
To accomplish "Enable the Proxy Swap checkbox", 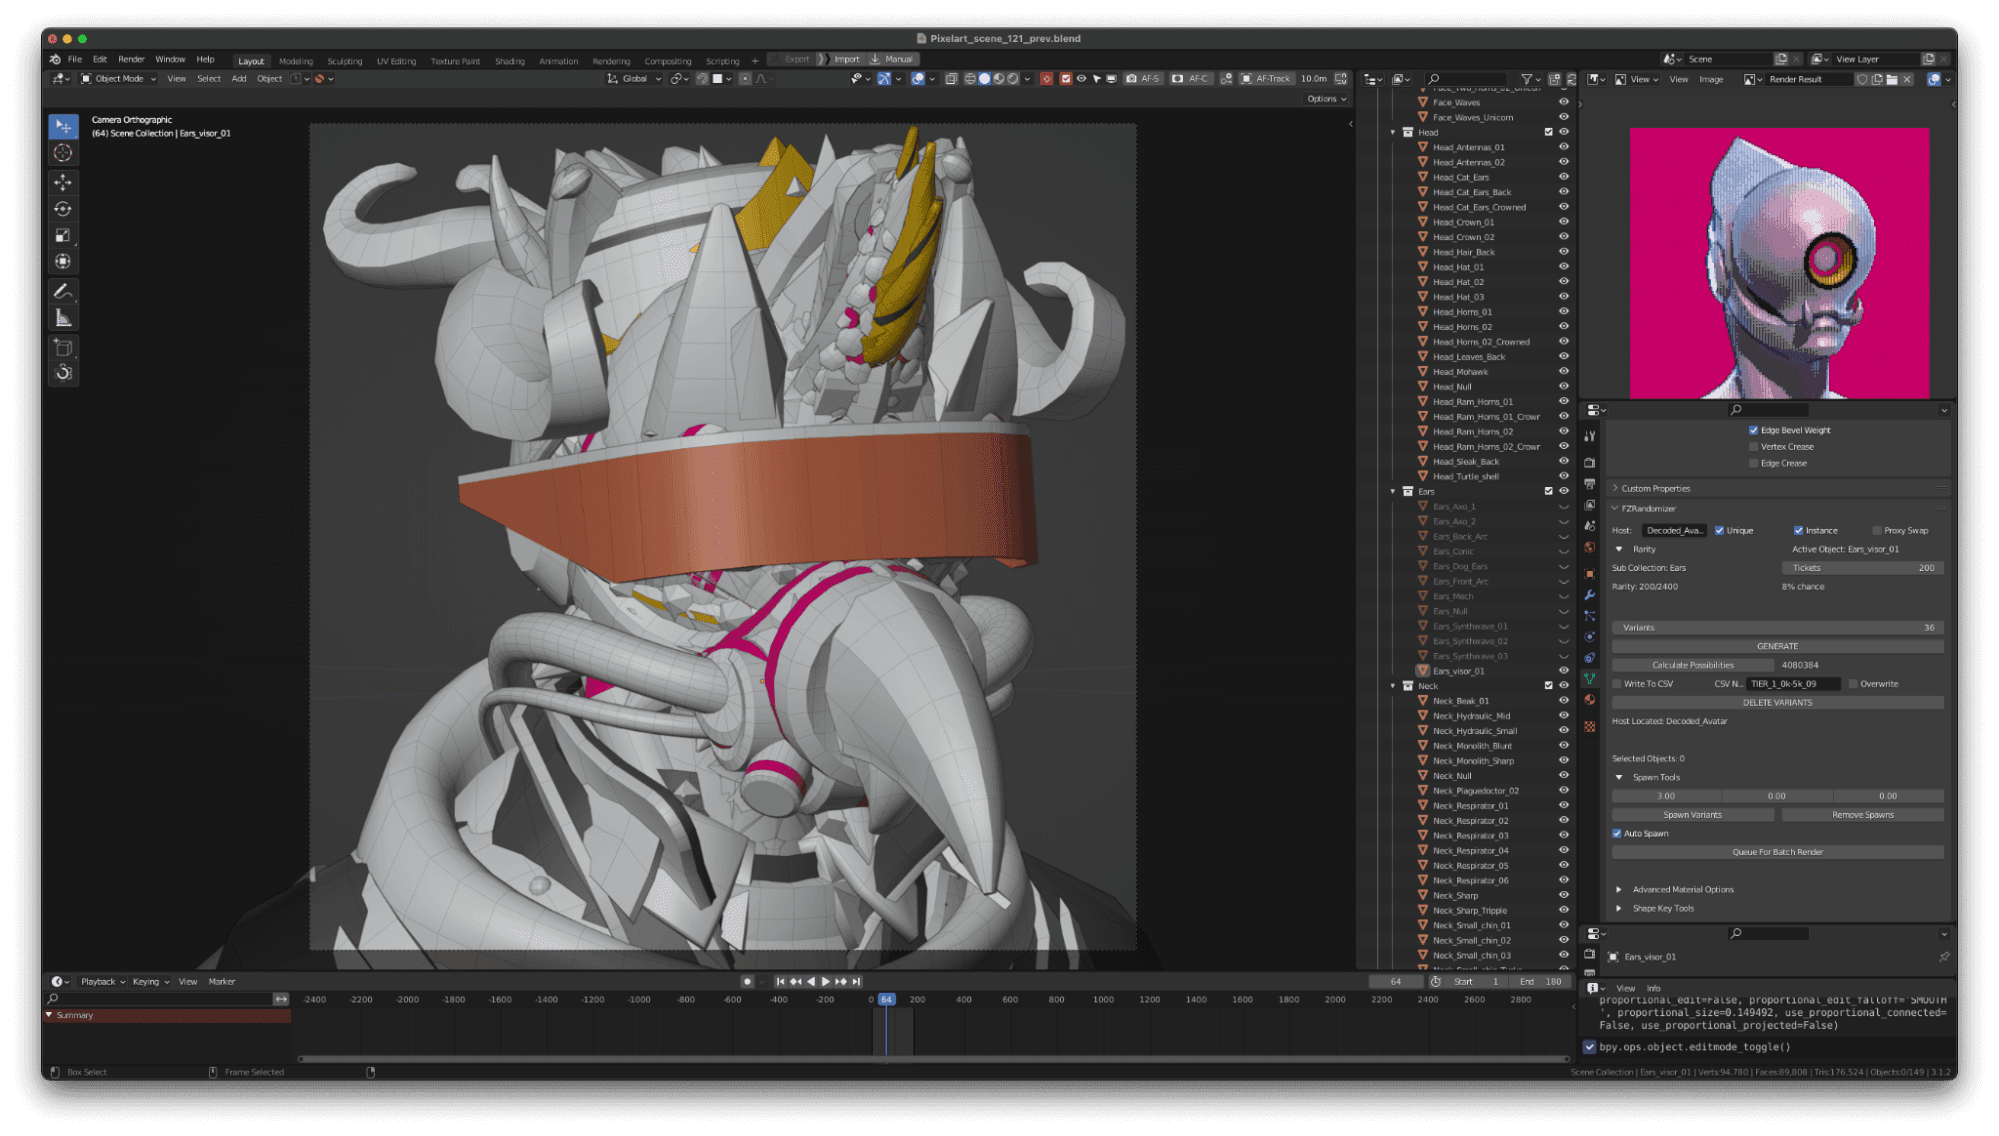I will (x=1877, y=531).
